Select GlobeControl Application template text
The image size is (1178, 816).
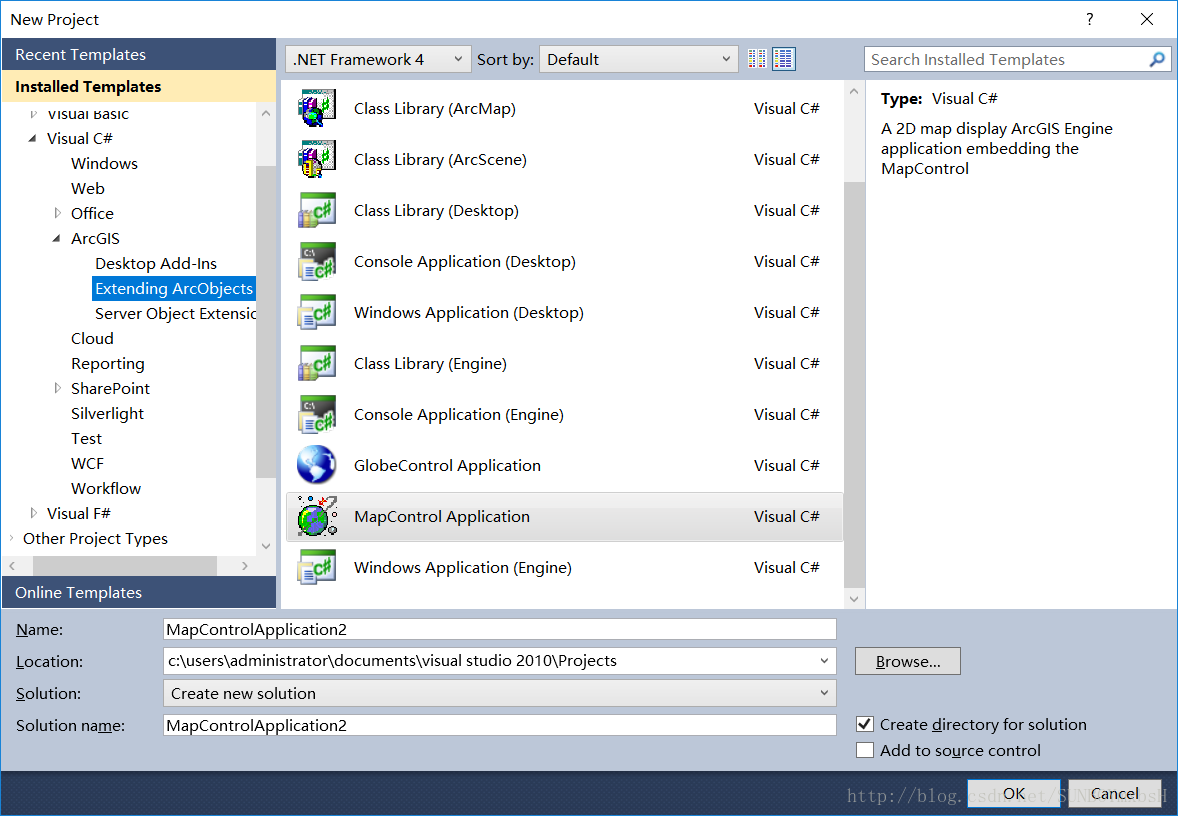[x=447, y=465]
